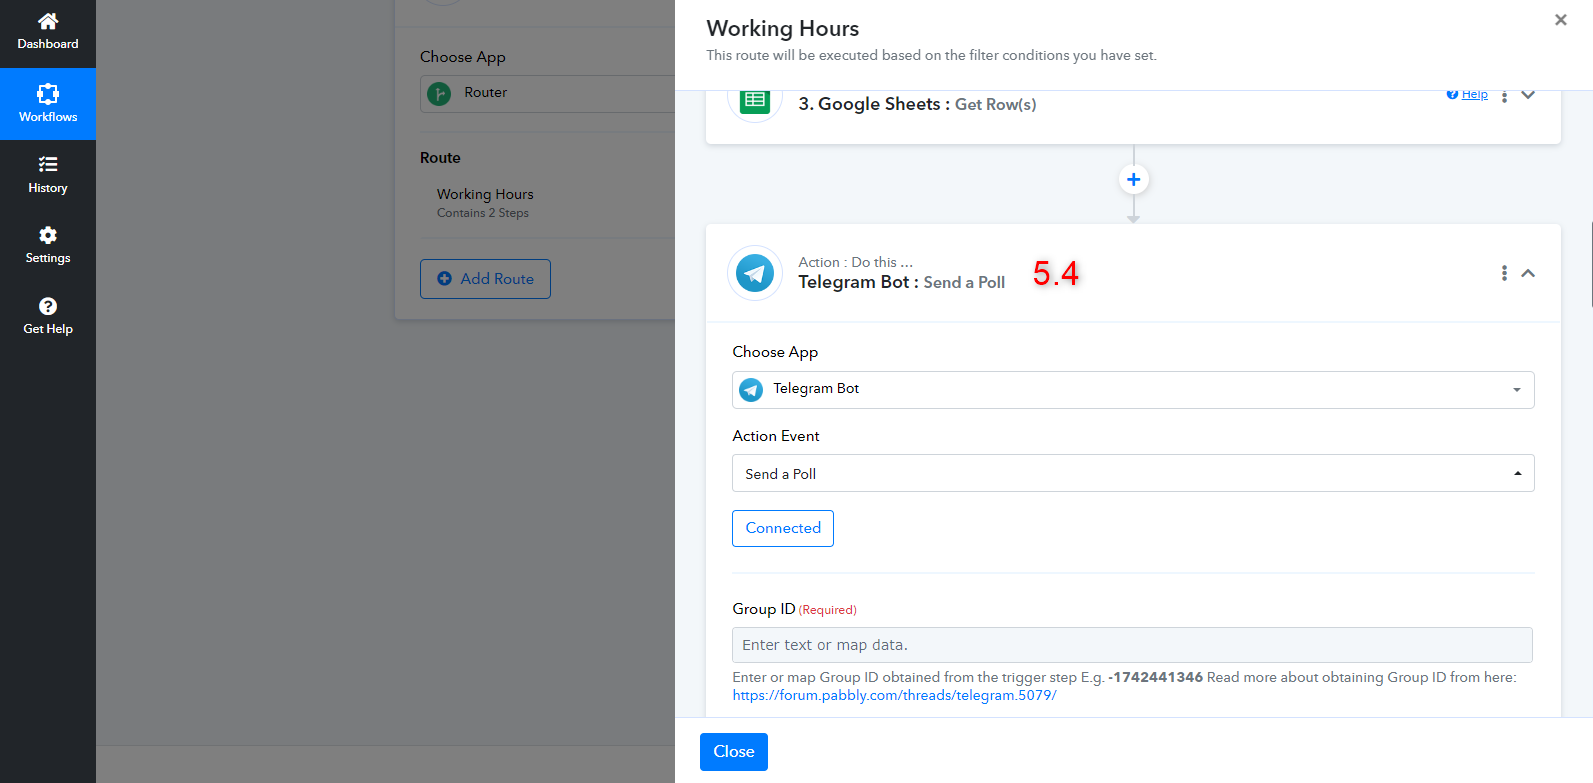Expand the Google Sheets step chevron
1593x783 pixels.
[x=1528, y=95]
